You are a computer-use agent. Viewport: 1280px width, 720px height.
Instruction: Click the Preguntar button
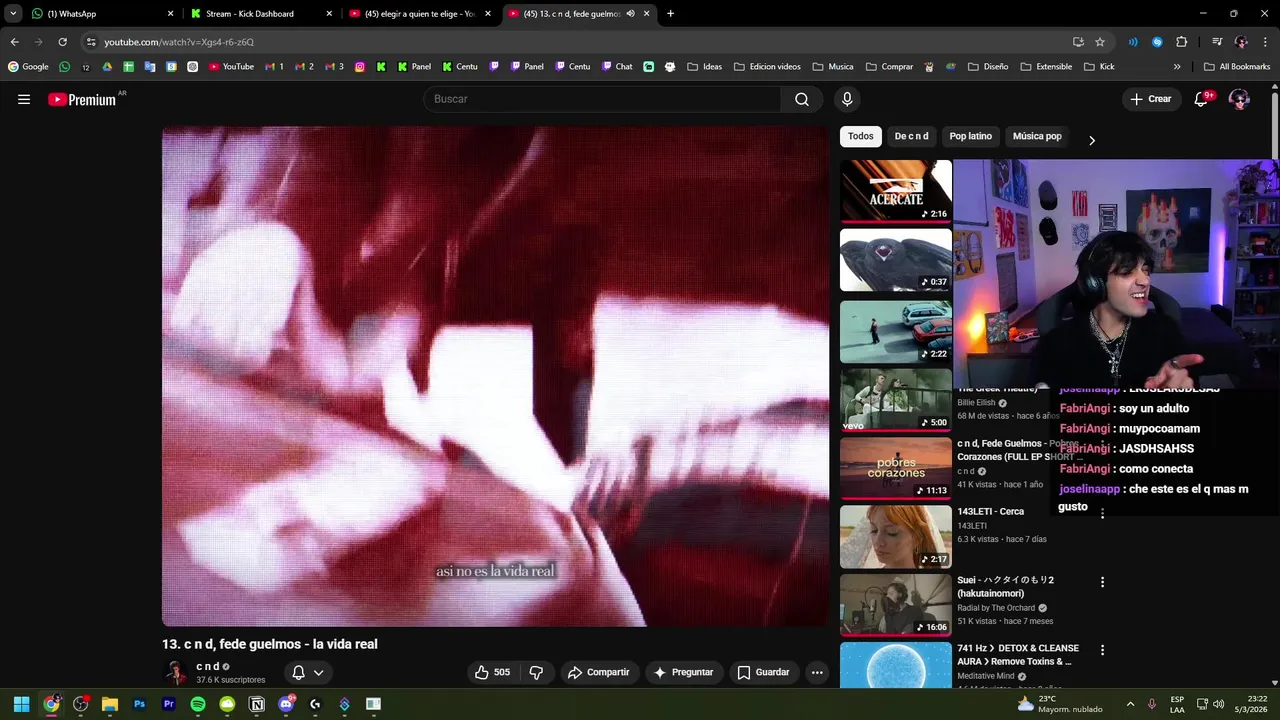coord(683,672)
